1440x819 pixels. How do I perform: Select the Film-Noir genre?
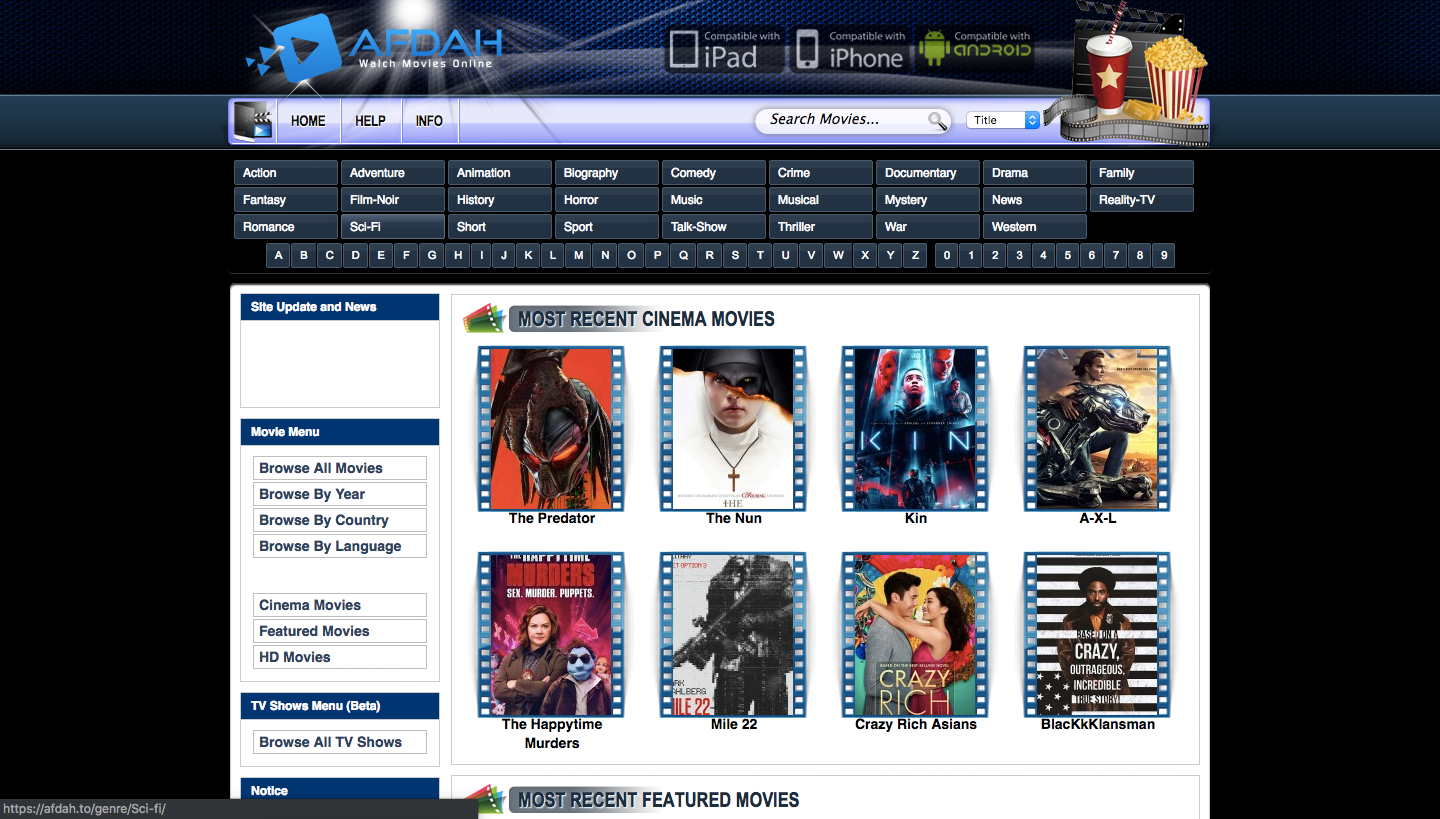pyautogui.click(x=393, y=200)
